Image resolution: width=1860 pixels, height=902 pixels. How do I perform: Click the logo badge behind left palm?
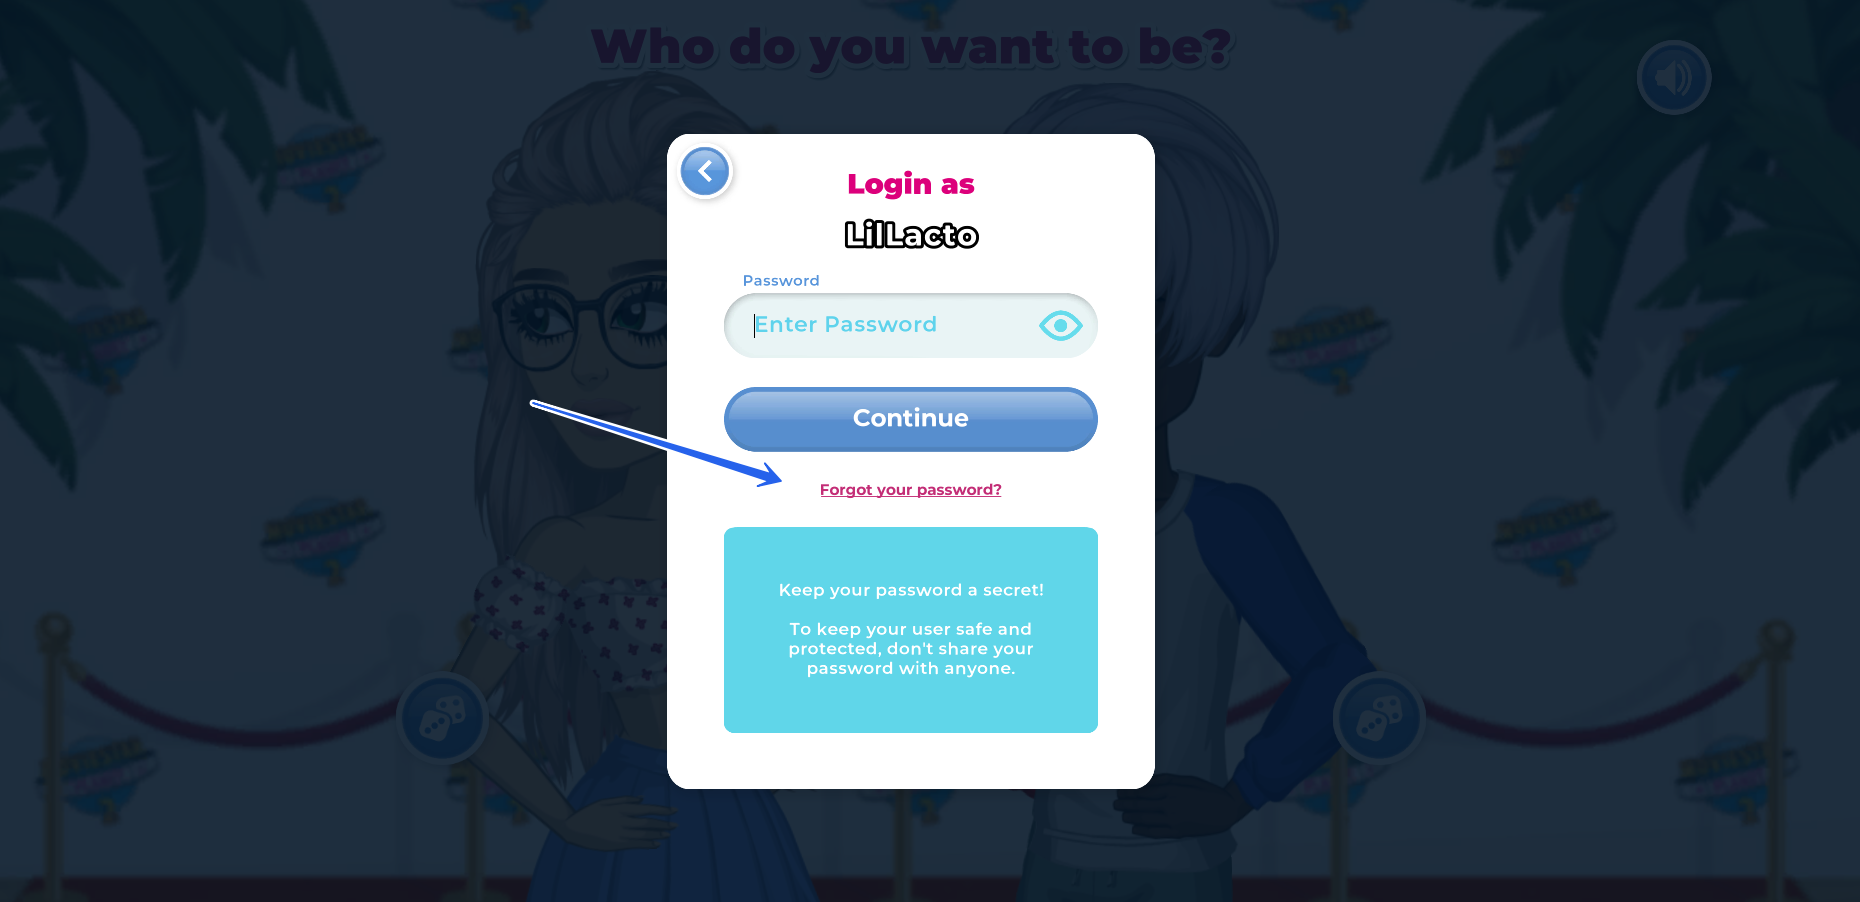point(322,162)
